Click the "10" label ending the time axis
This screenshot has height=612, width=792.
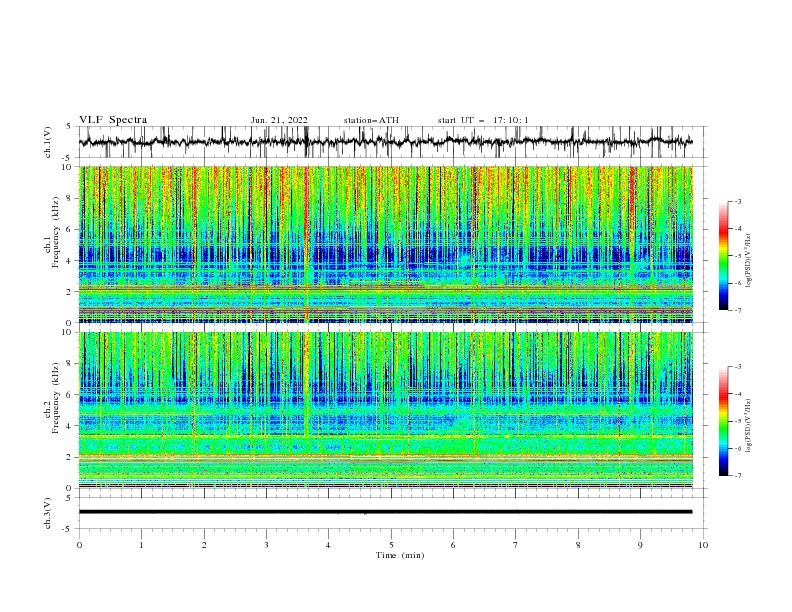pos(703,545)
